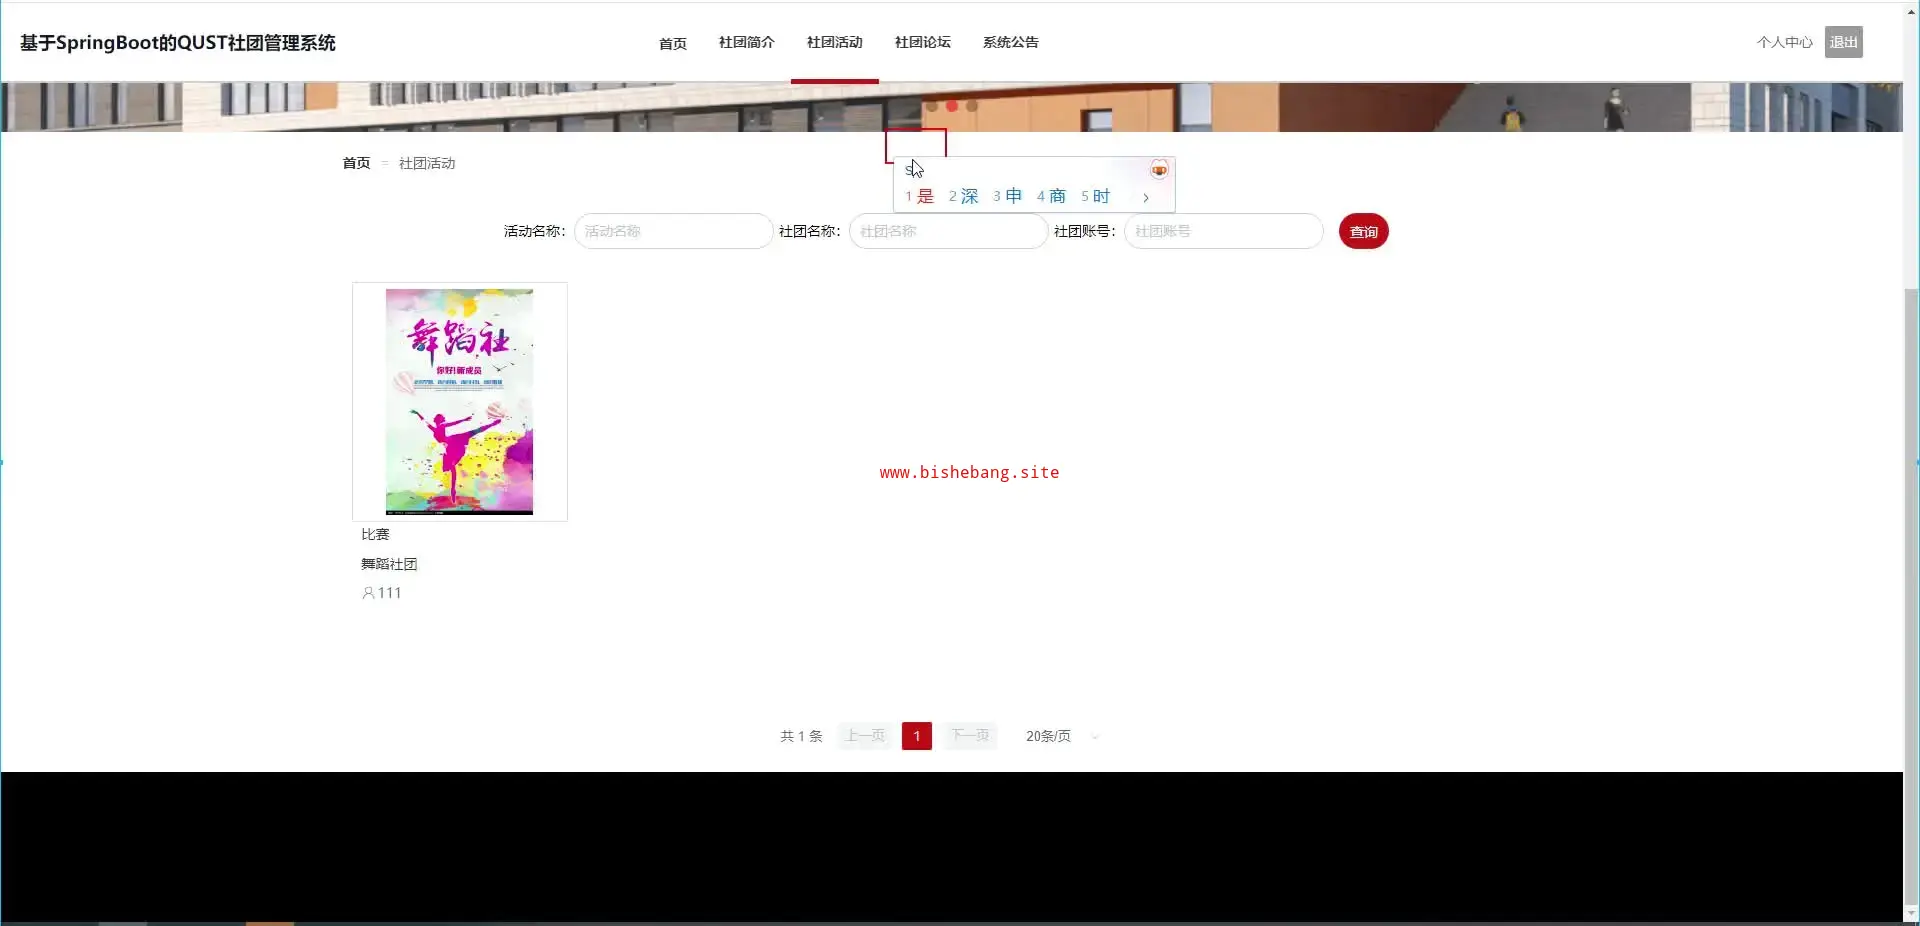Click the 共 1 条 total count text
Image resolution: width=1920 pixels, height=926 pixels.
pyautogui.click(x=801, y=736)
